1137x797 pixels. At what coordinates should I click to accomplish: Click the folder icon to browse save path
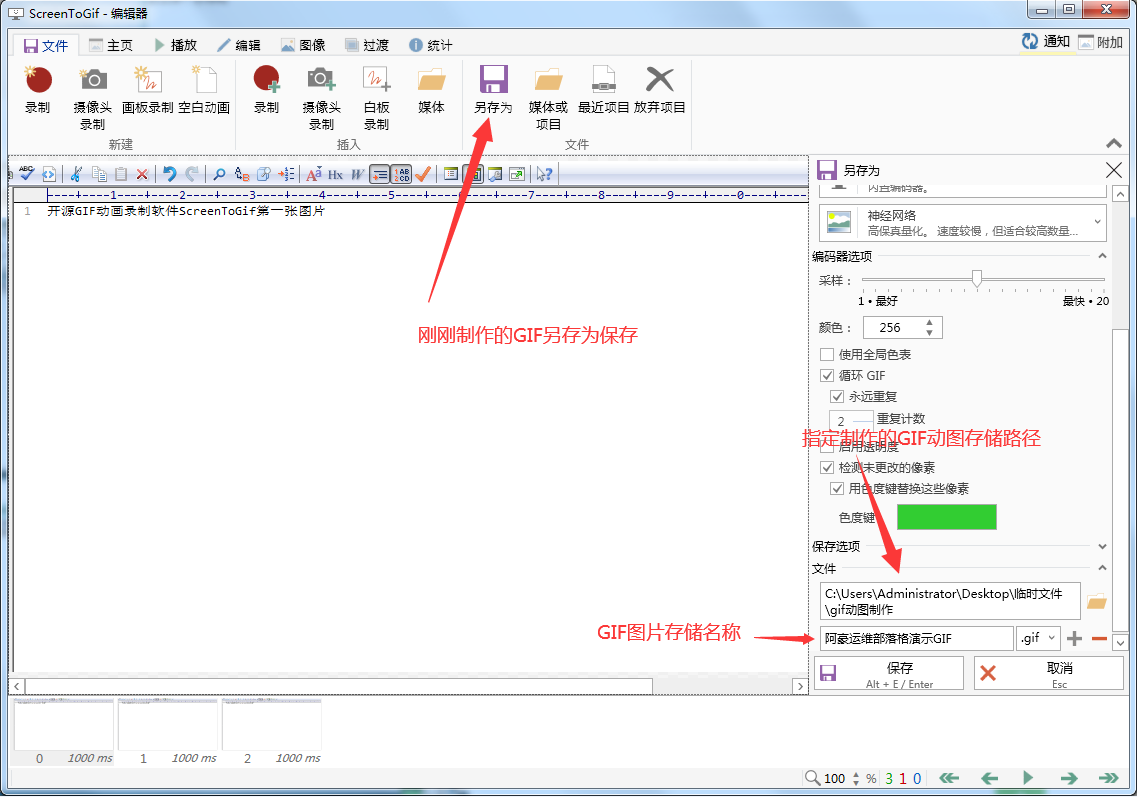coord(1097,602)
